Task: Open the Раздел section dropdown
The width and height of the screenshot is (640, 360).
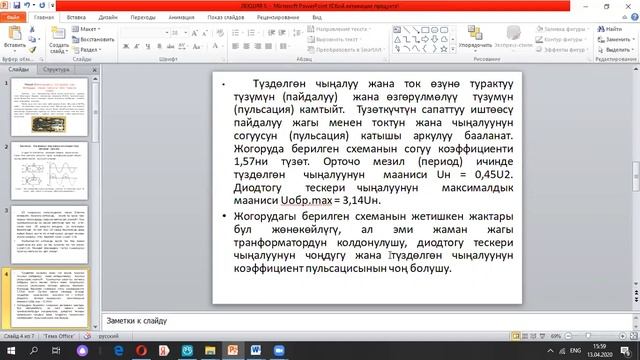Action: point(87,50)
